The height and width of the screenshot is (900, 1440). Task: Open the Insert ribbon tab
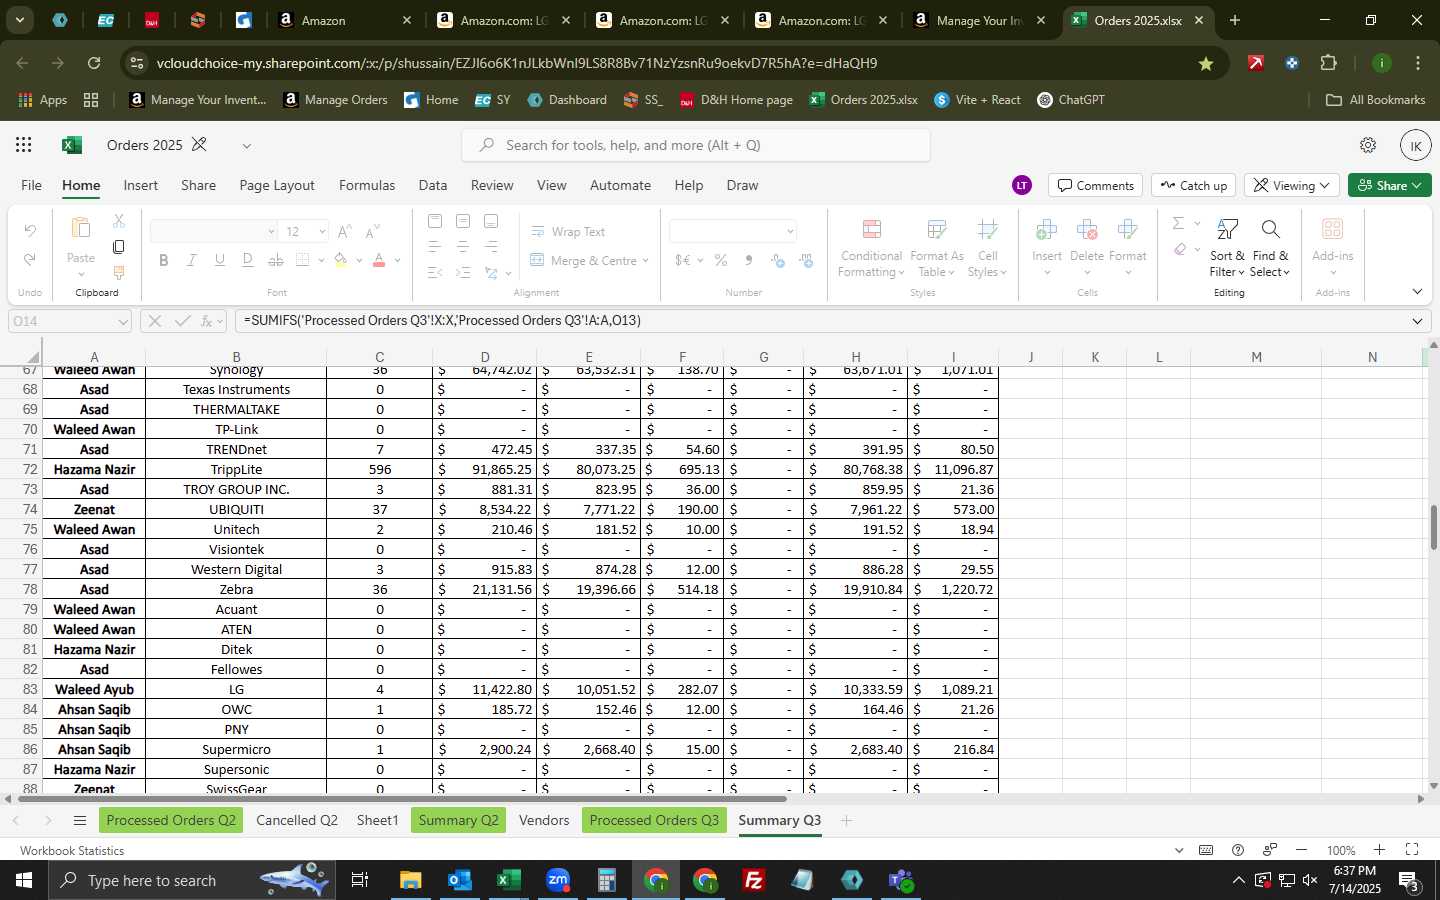pyautogui.click(x=140, y=185)
